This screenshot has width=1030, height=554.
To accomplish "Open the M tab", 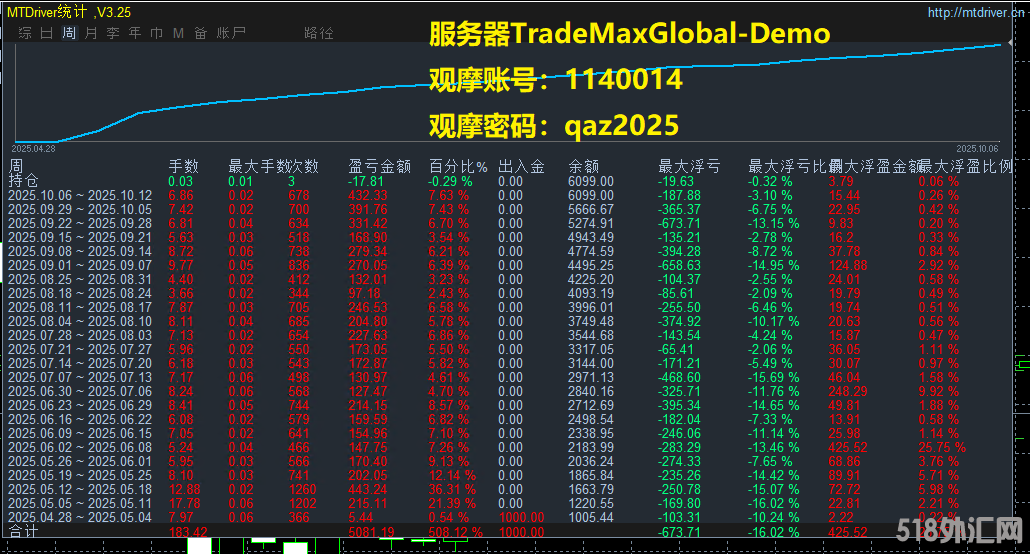I will (x=178, y=33).
